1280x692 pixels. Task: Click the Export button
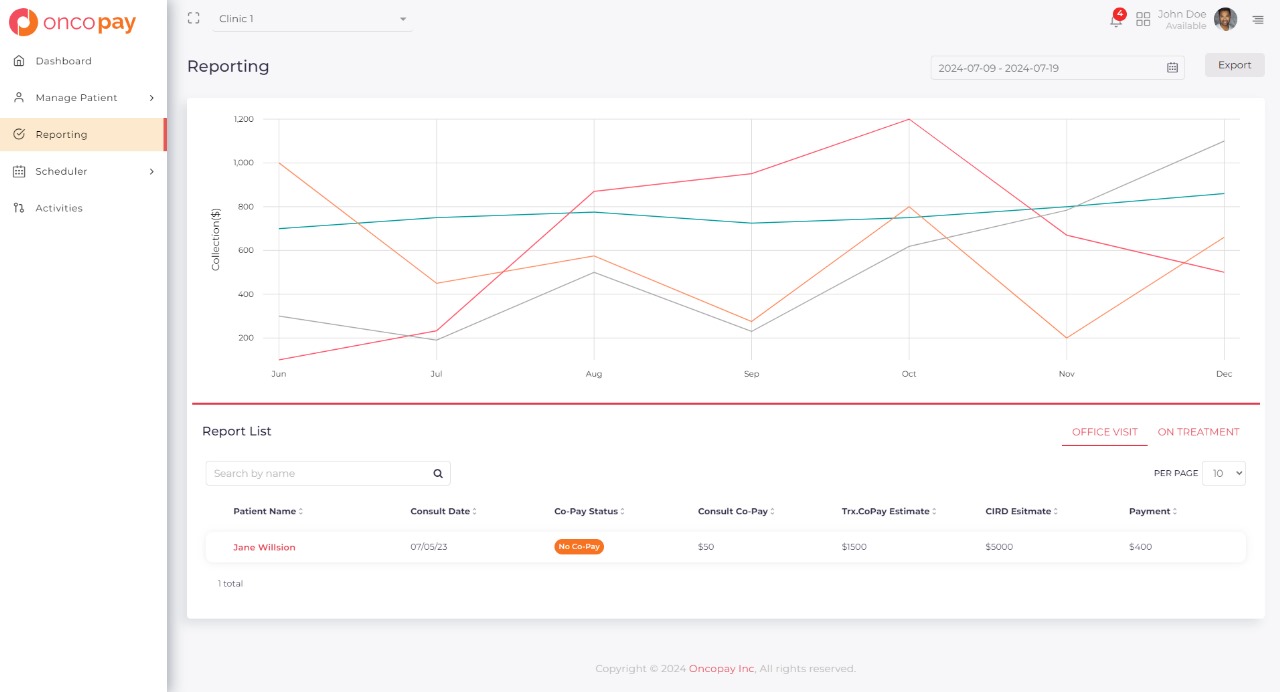click(1234, 65)
